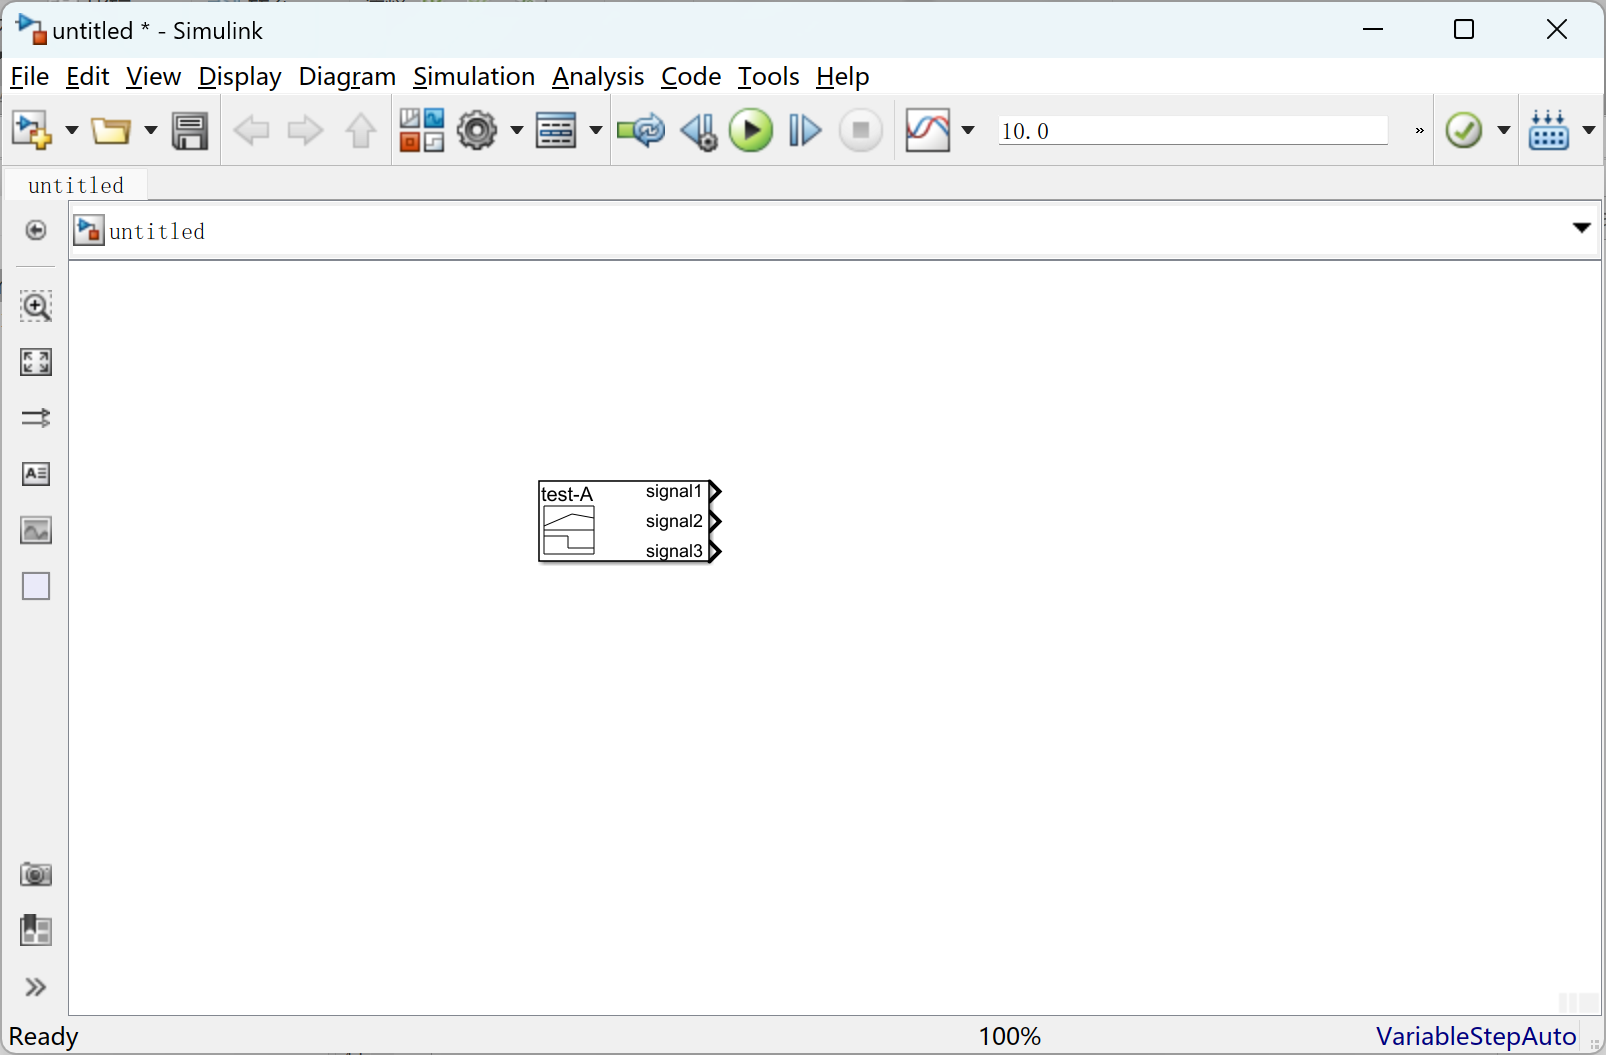The height and width of the screenshot is (1055, 1606).
Task: Click the Step Back button
Action: point(698,131)
